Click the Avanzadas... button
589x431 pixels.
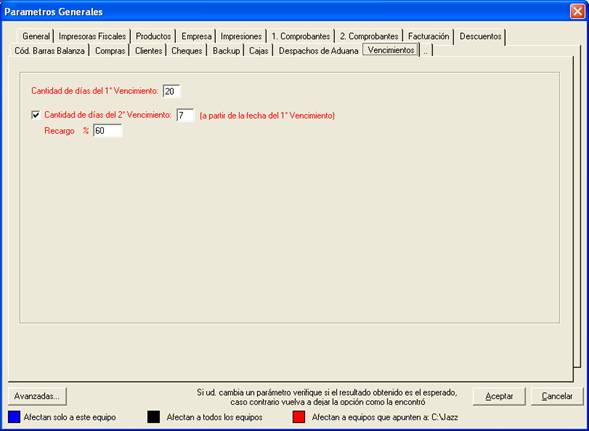[37, 396]
